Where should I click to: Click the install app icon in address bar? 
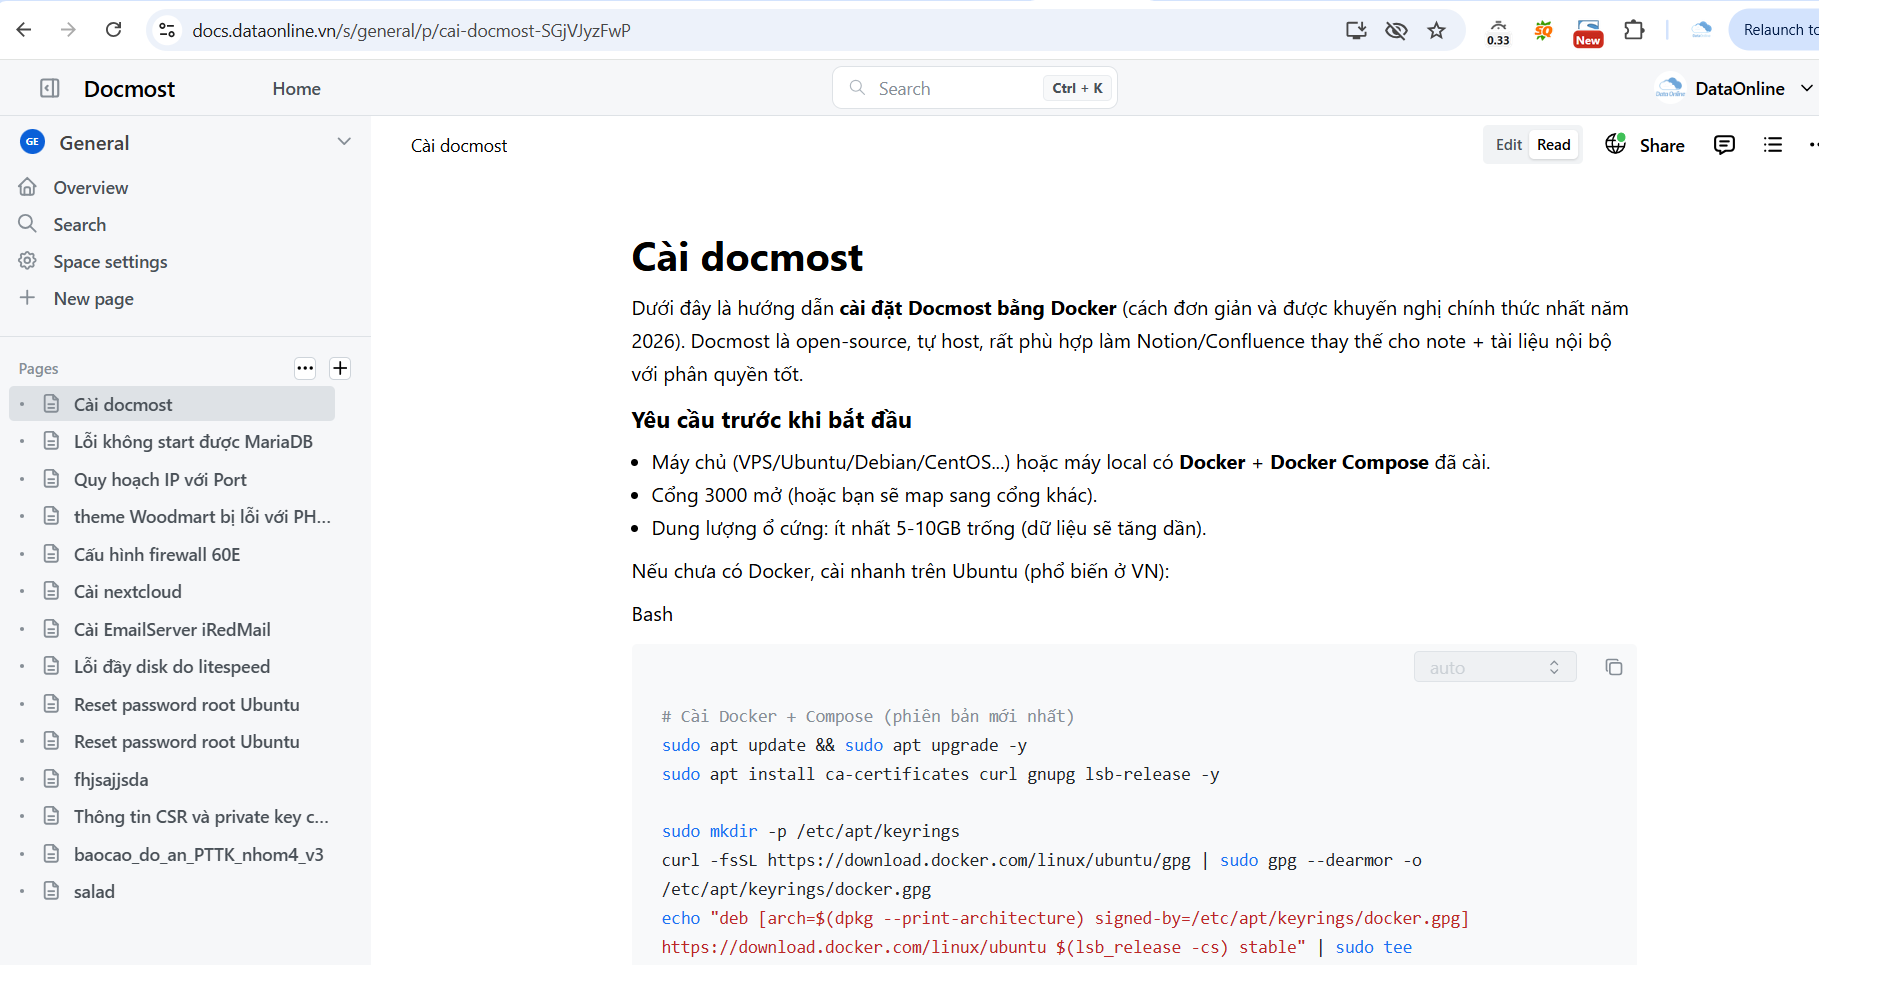1356,30
